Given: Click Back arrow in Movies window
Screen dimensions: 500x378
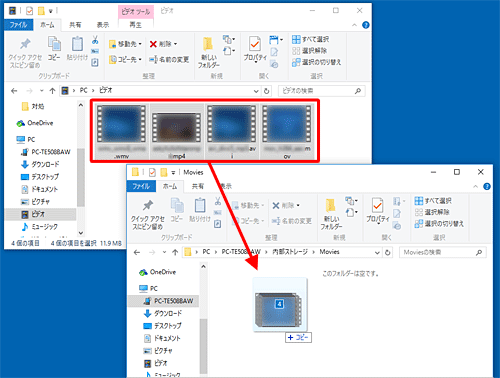Looking at the screenshot, I should [x=137, y=252].
